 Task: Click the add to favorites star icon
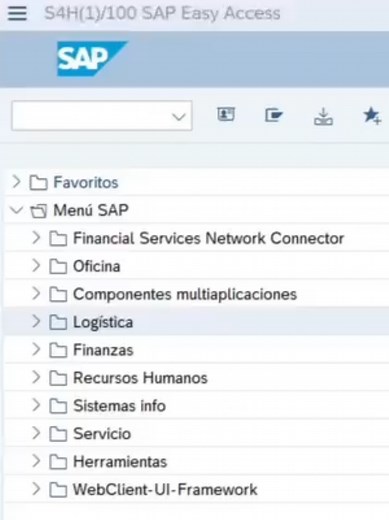point(372,116)
